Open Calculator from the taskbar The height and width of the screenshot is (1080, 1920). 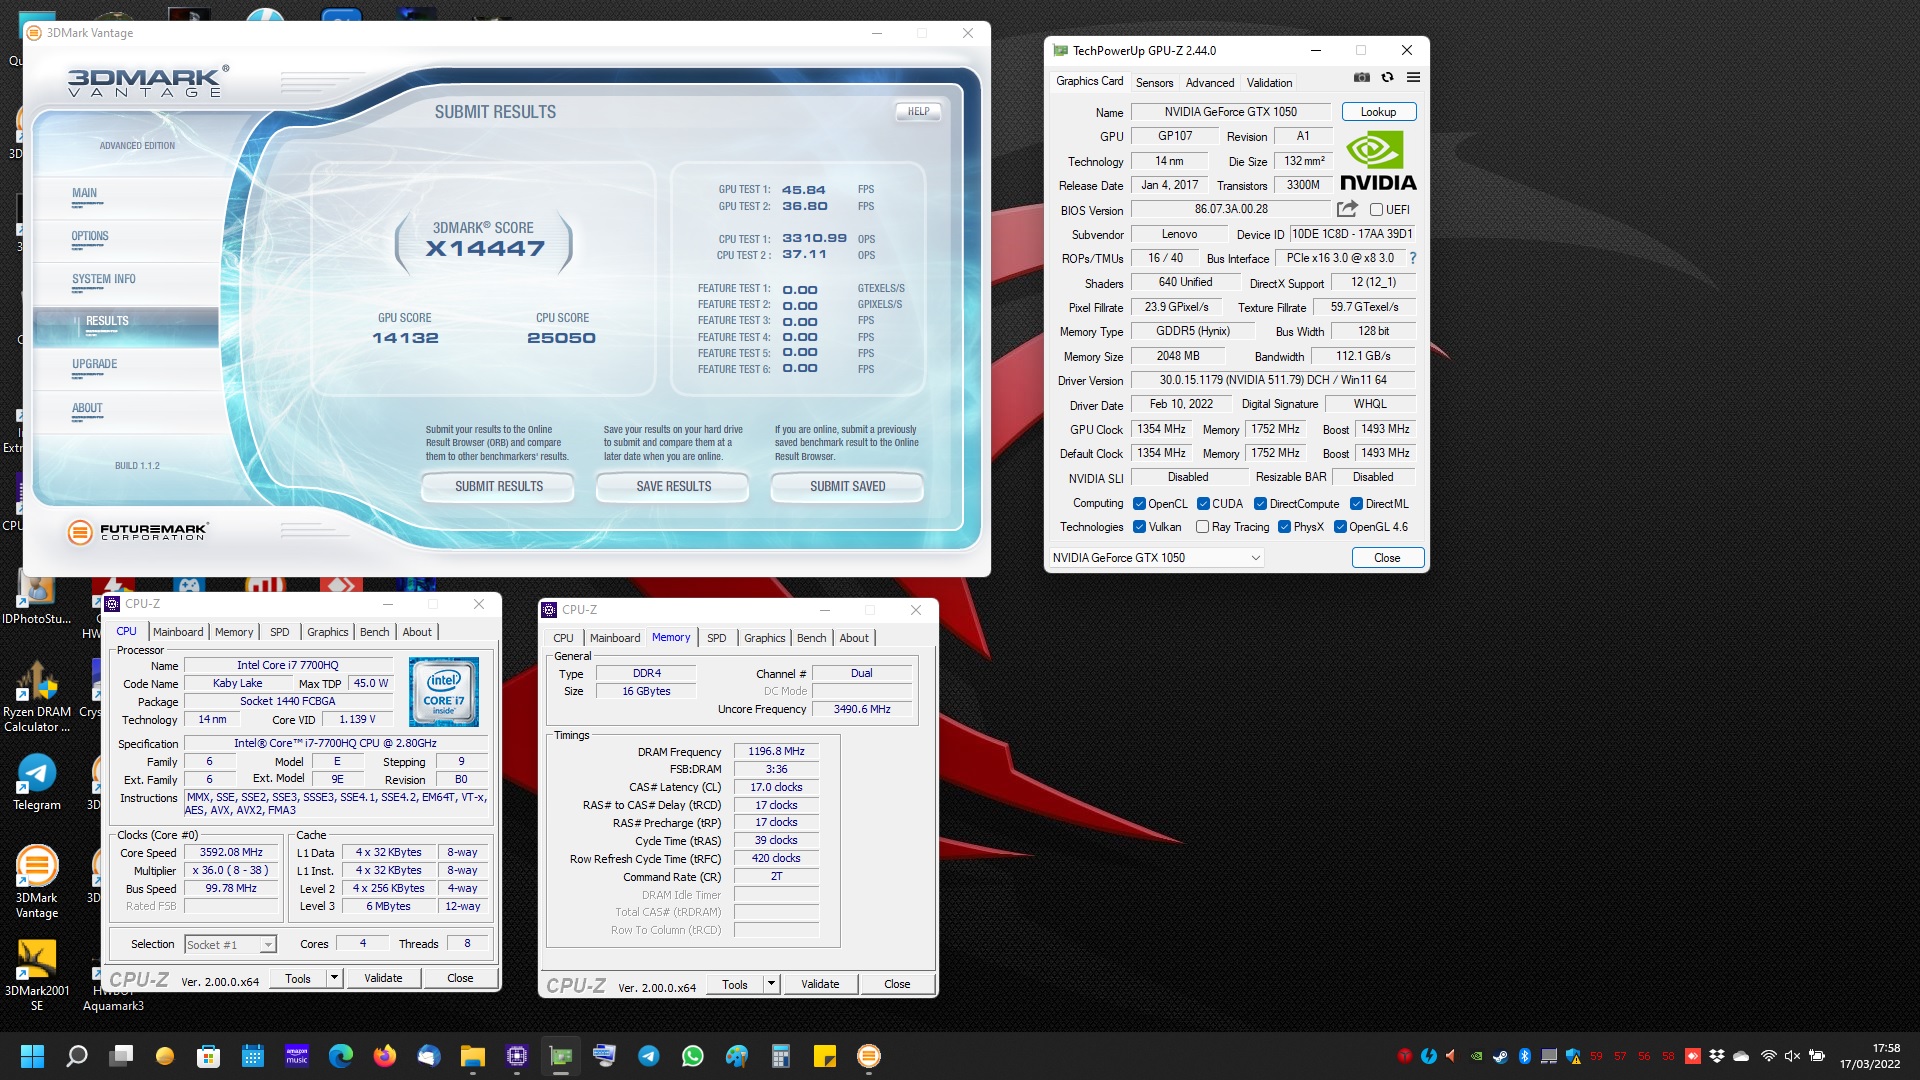click(x=781, y=1056)
